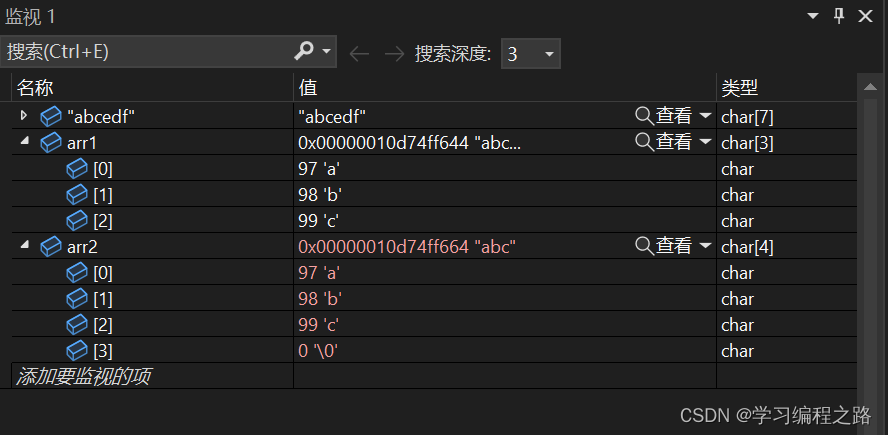
Task: Open visualizer dropdown arrow in arr2 row
Action: [705, 246]
